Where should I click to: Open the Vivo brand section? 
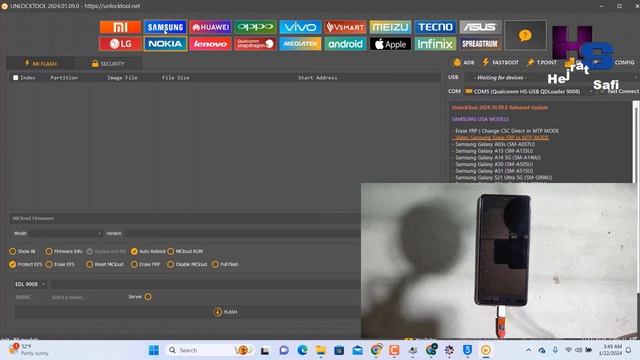coord(300,27)
